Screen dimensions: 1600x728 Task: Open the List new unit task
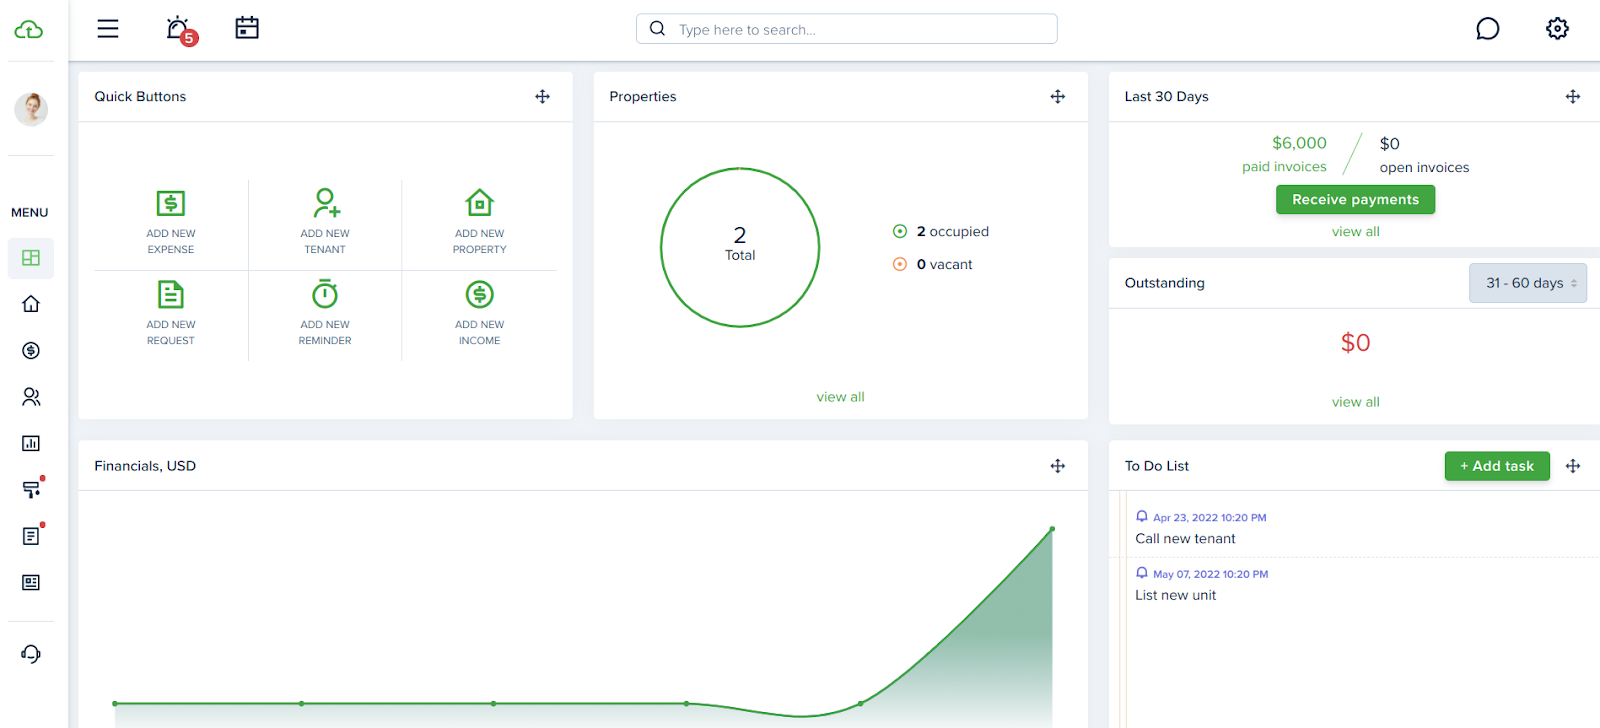tap(1176, 595)
